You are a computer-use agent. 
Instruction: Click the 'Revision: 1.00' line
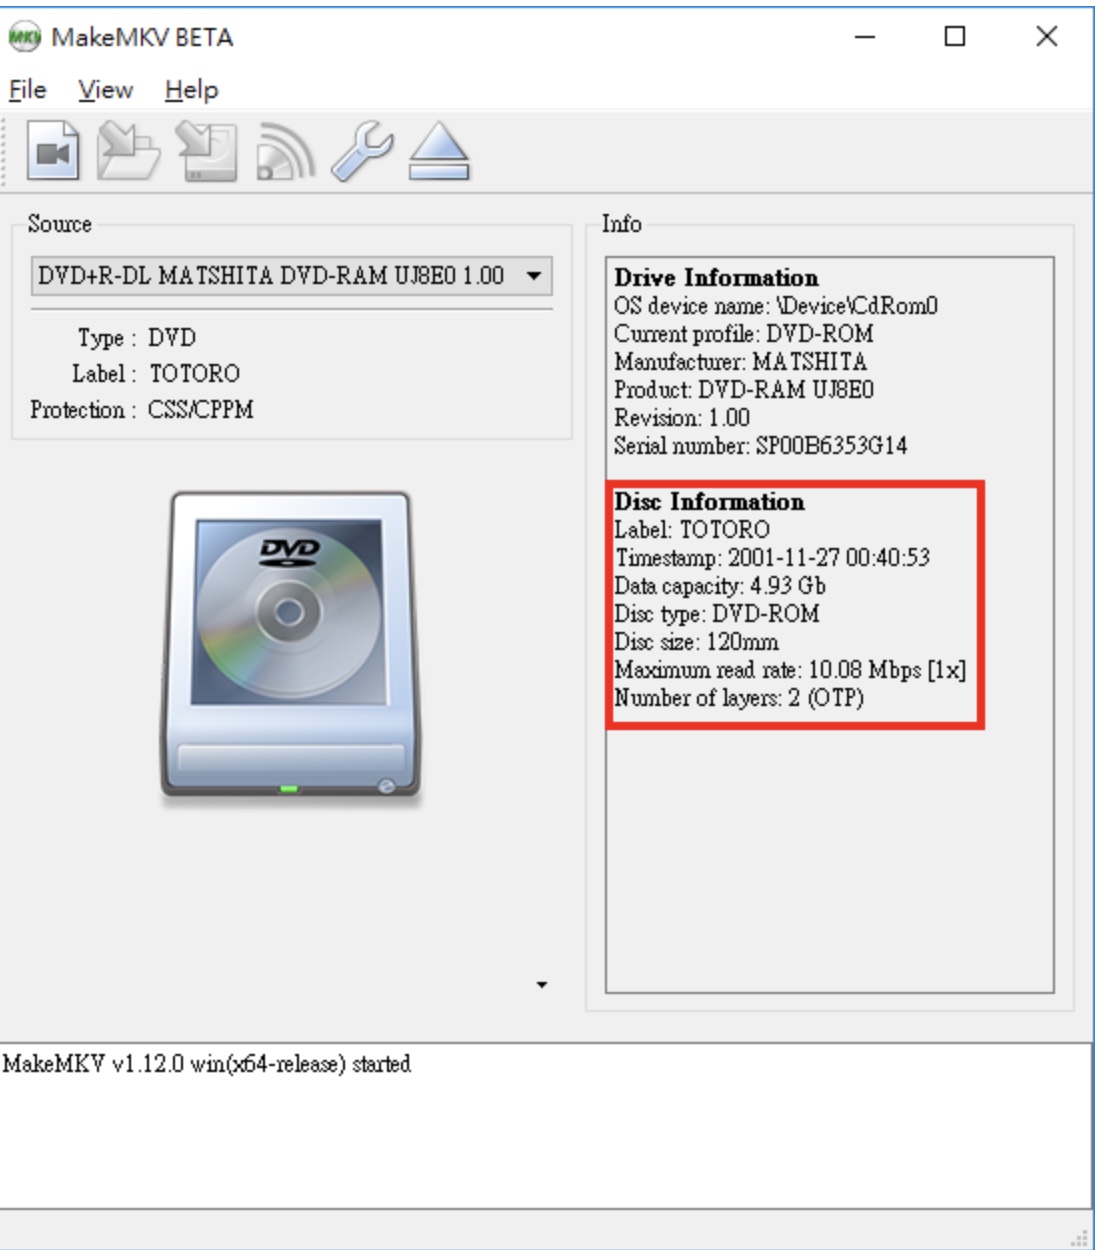coord(681,418)
